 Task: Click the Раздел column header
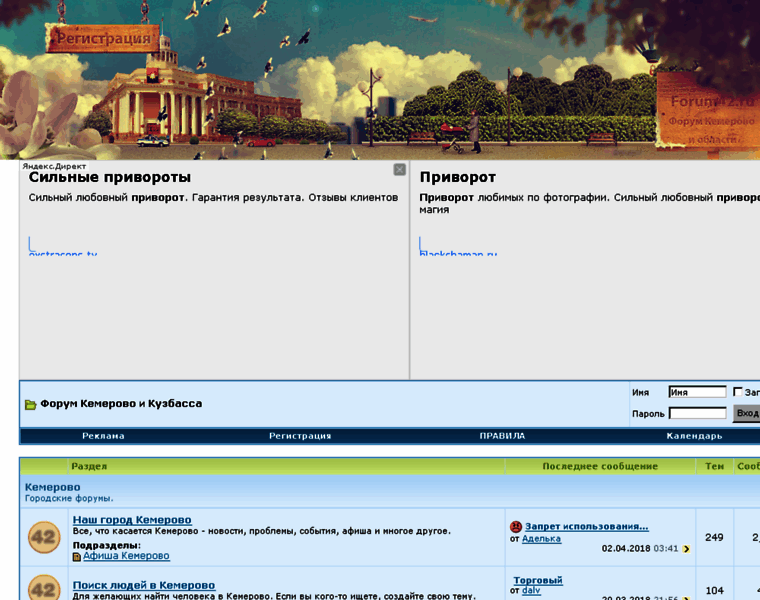89,466
